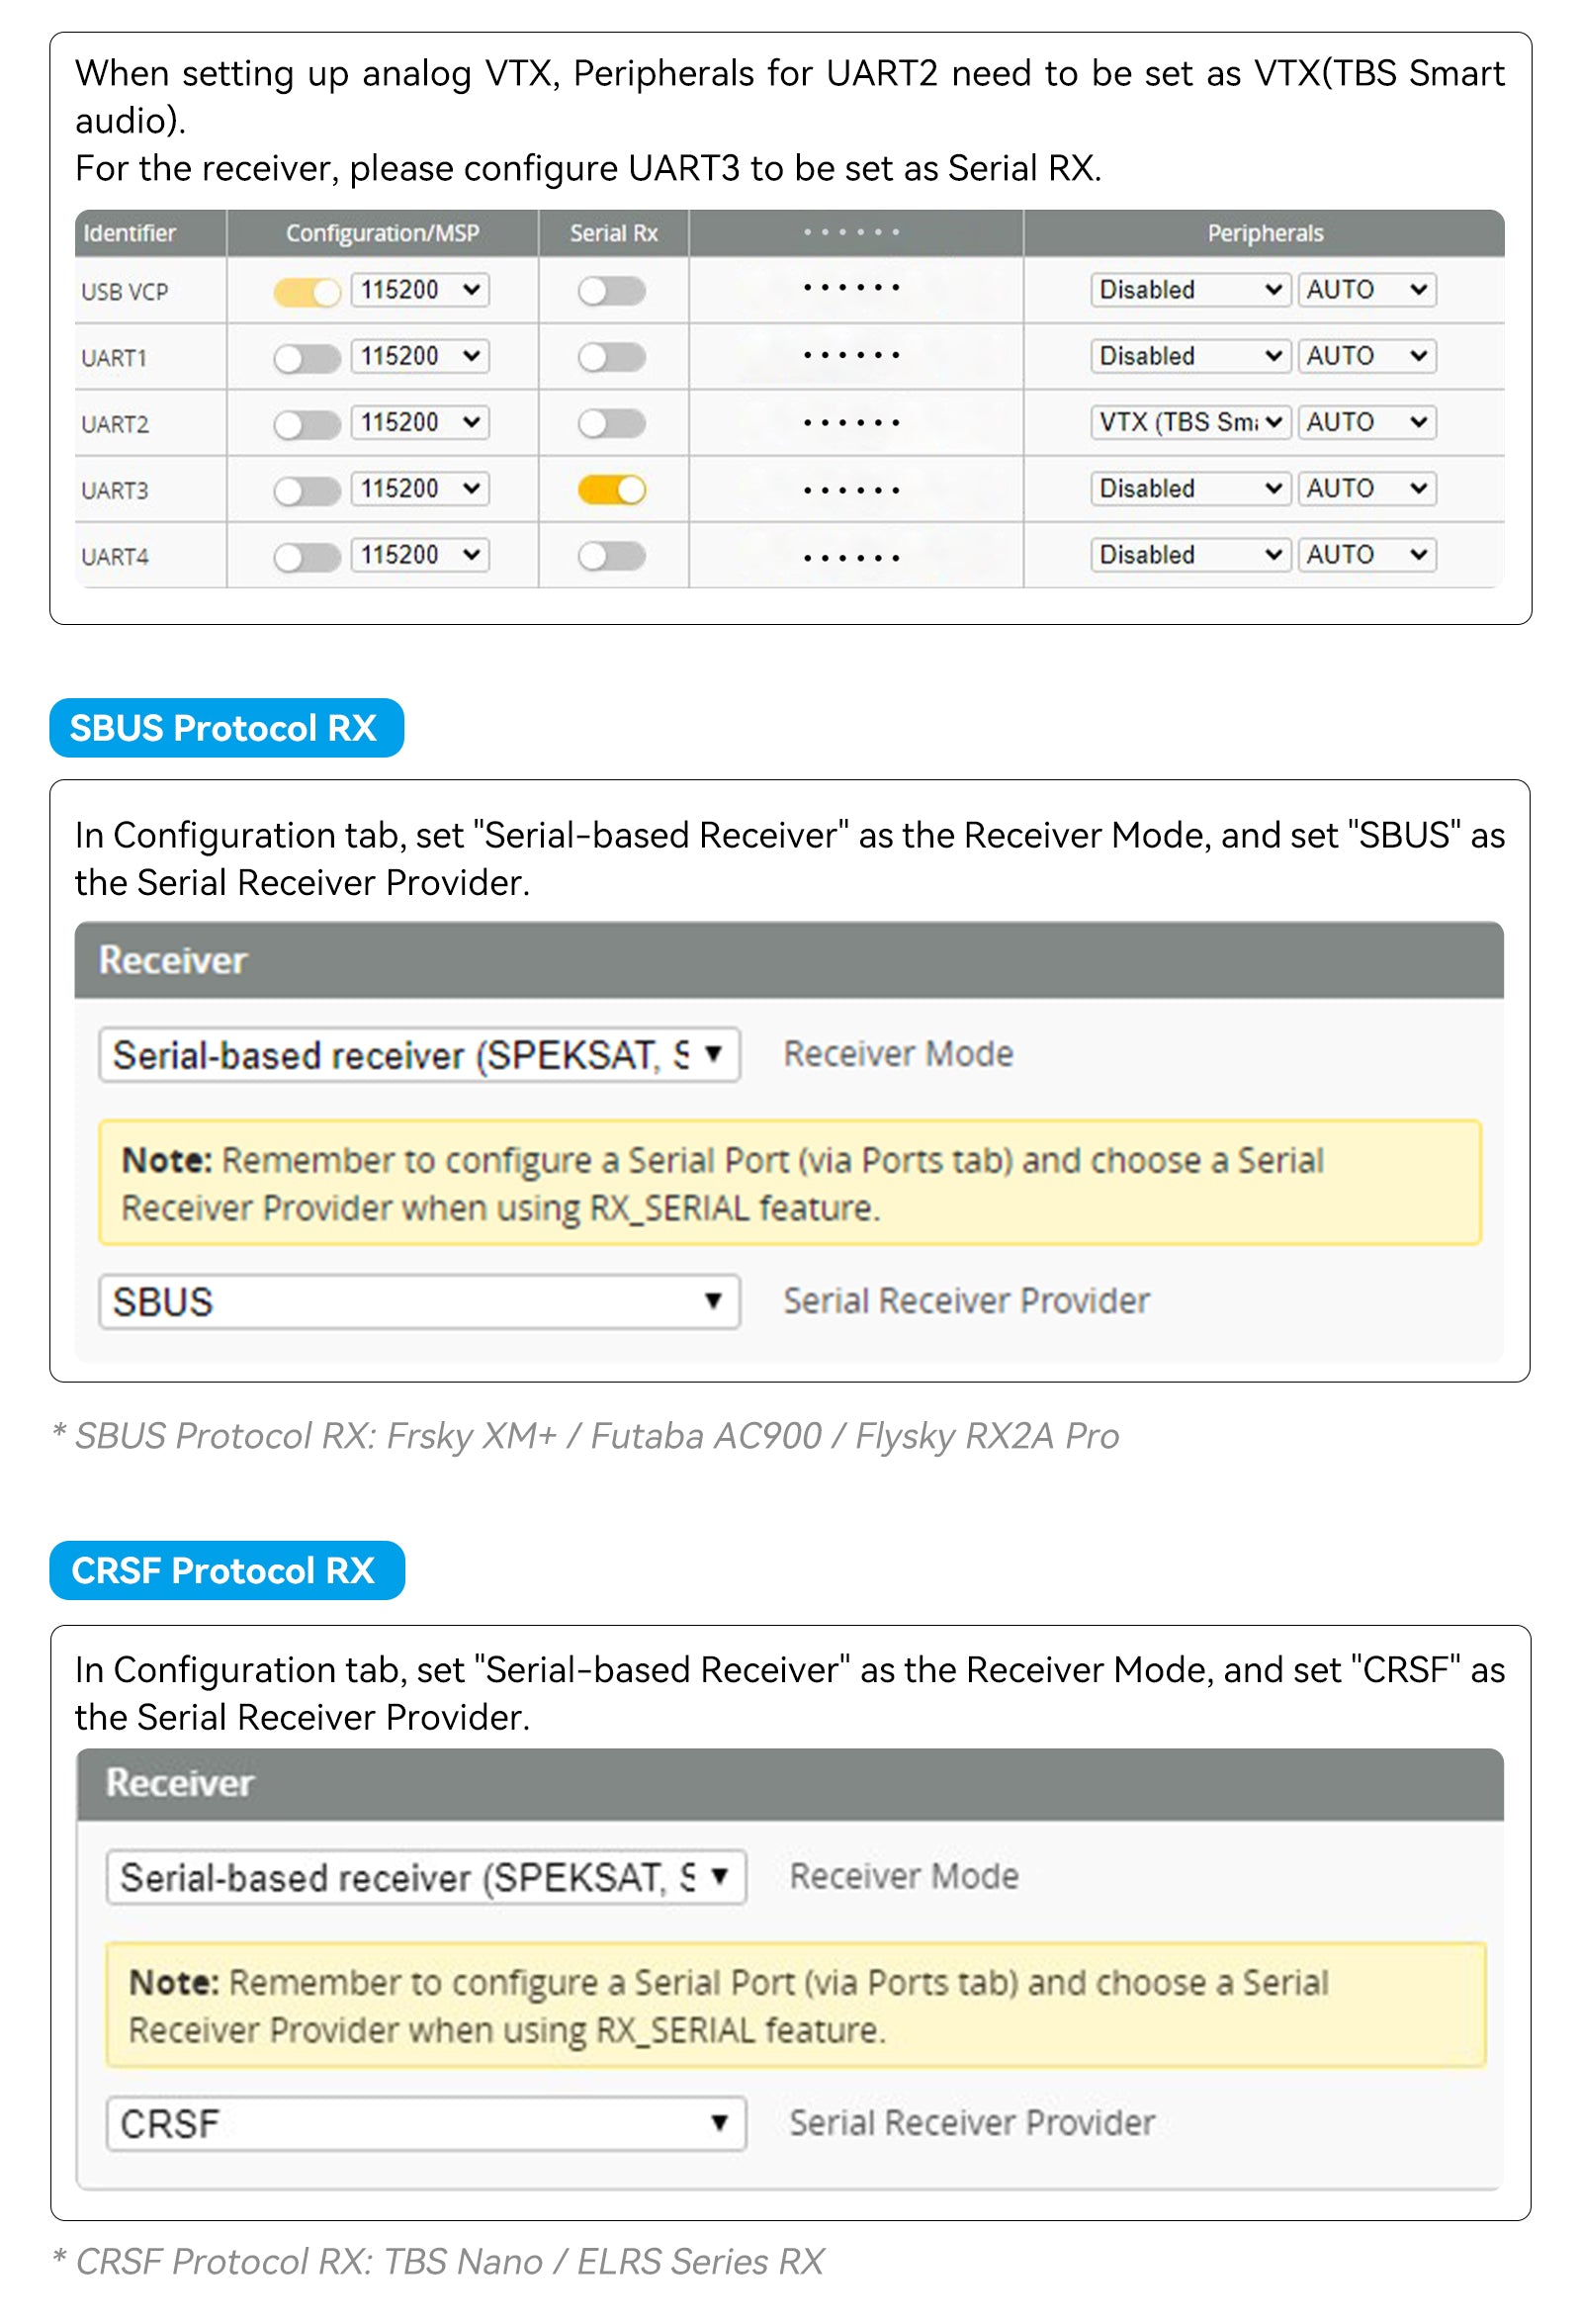Screen dimensions: 1582x2324
Task: Toggle UART4 Configuration/MSP switch
Action: click(x=306, y=556)
